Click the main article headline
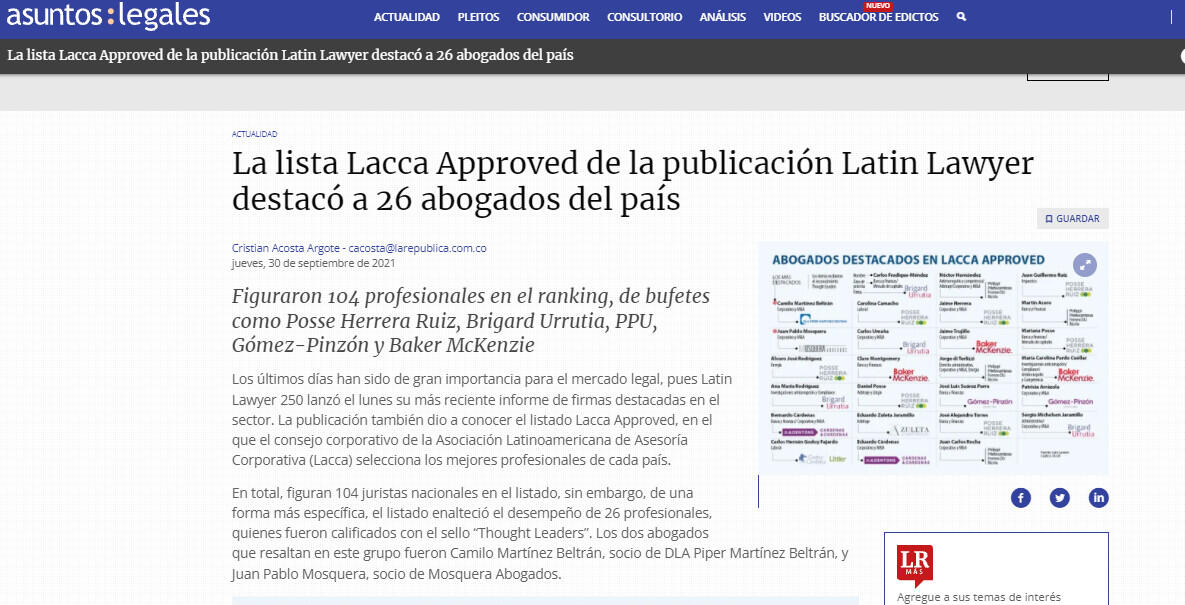This screenshot has height=605, width=1185. [632, 181]
